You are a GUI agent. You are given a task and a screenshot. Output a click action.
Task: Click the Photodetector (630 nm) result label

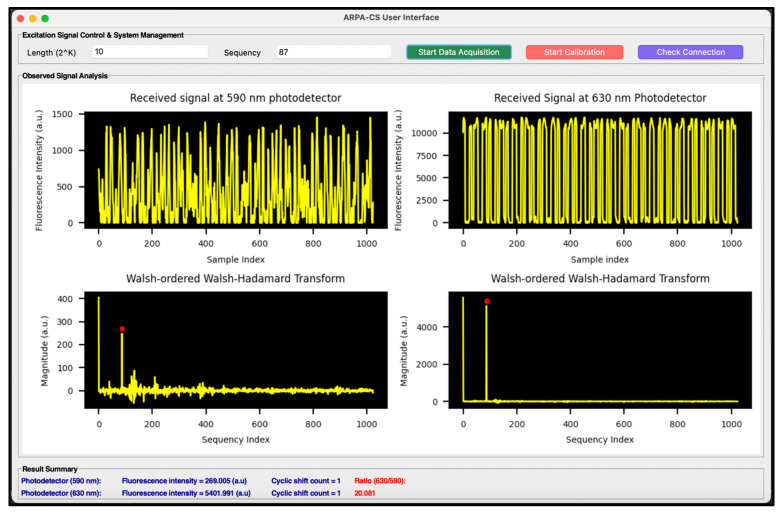[x=61, y=493]
